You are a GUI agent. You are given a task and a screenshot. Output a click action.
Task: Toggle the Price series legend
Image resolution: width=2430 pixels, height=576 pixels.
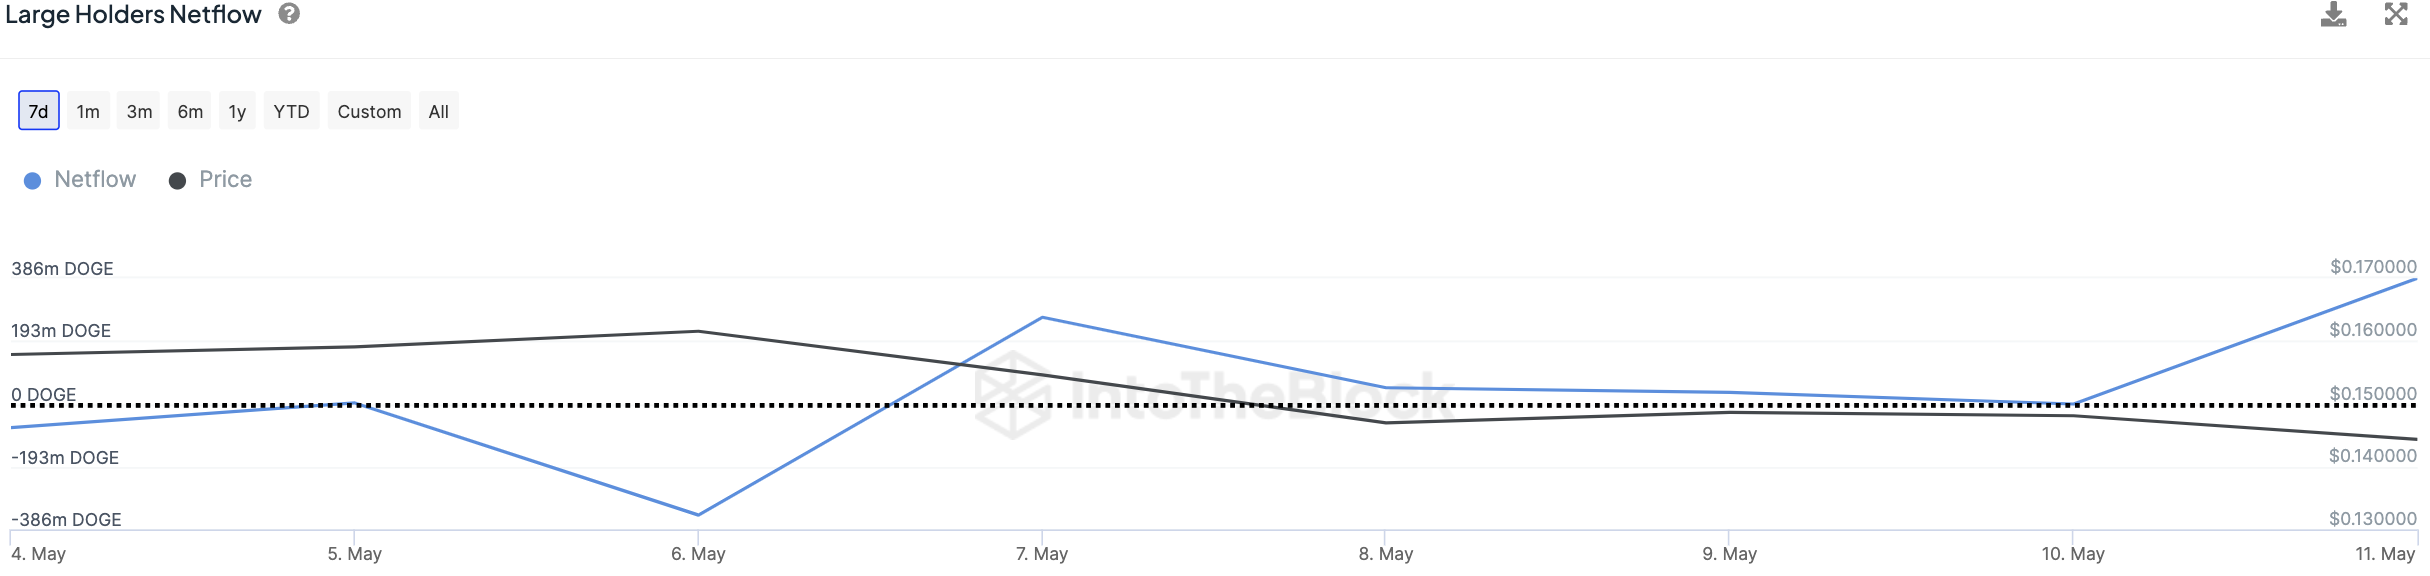click(x=225, y=180)
